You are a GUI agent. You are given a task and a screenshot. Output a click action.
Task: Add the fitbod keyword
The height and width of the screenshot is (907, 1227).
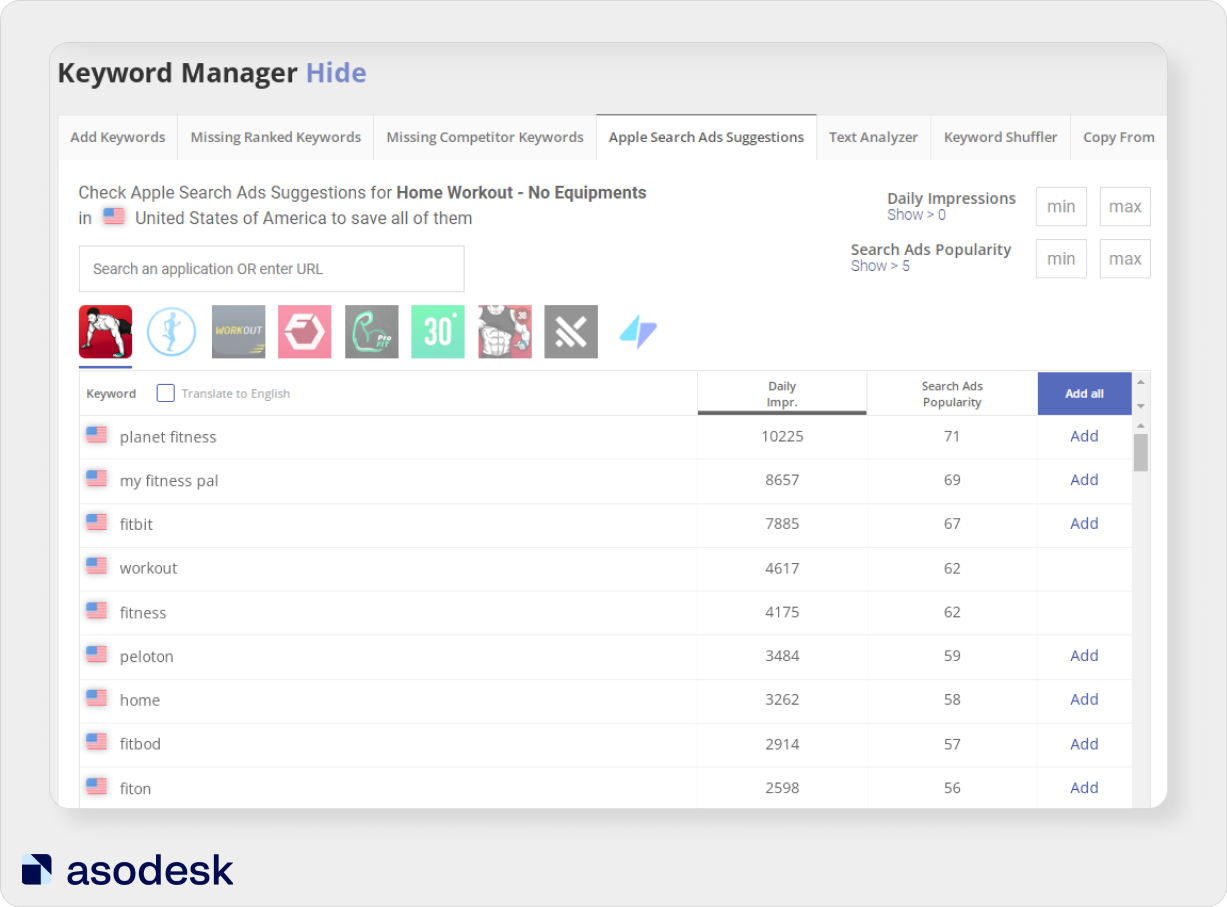tap(1084, 744)
